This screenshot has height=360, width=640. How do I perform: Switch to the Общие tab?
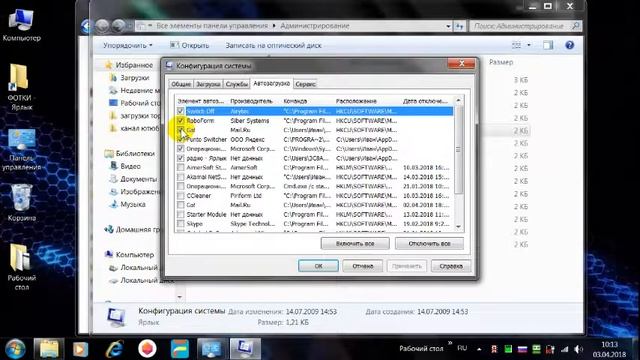181,84
